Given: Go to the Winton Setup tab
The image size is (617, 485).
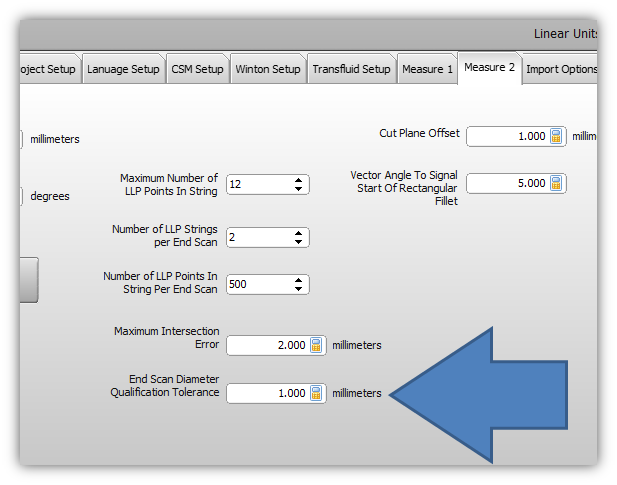Looking at the screenshot, I should click(267, 69).
